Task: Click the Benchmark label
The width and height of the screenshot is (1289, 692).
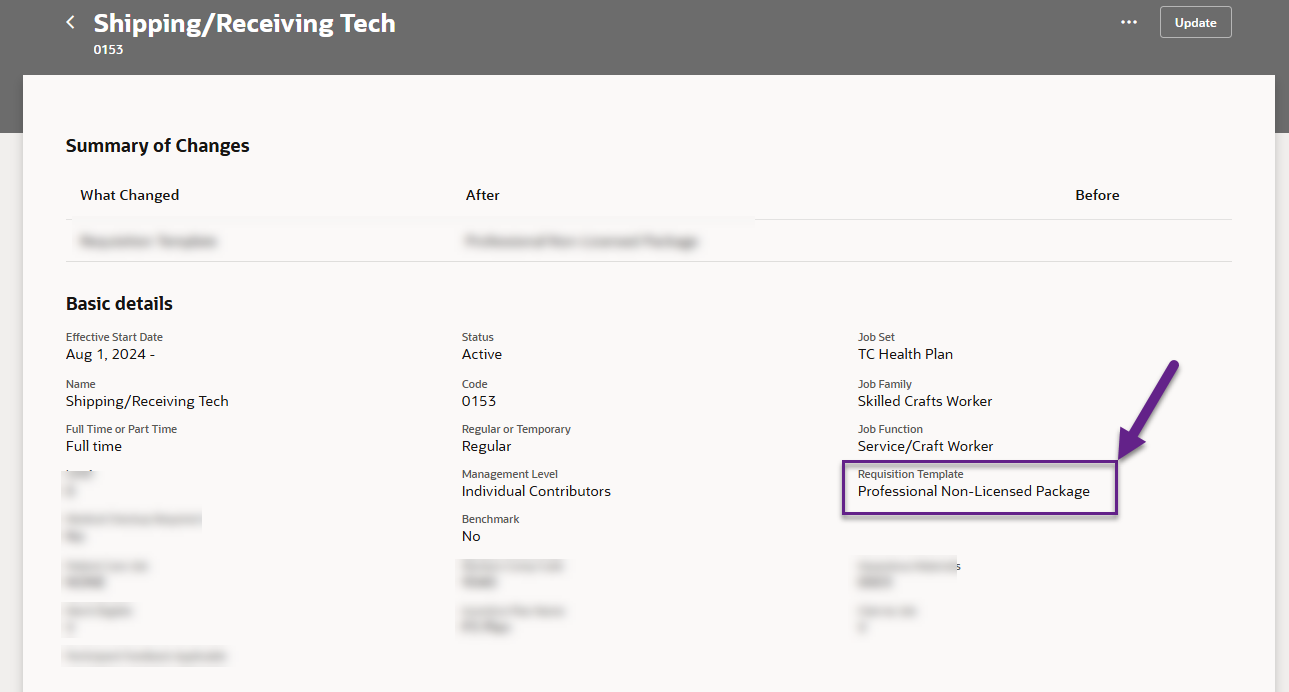Action: [490, 519]
